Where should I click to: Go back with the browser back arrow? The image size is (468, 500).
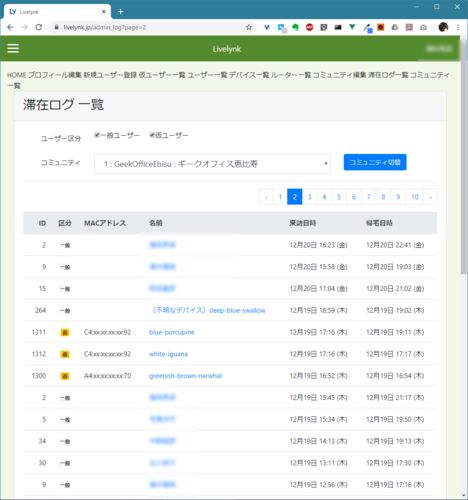pos(10,27)
